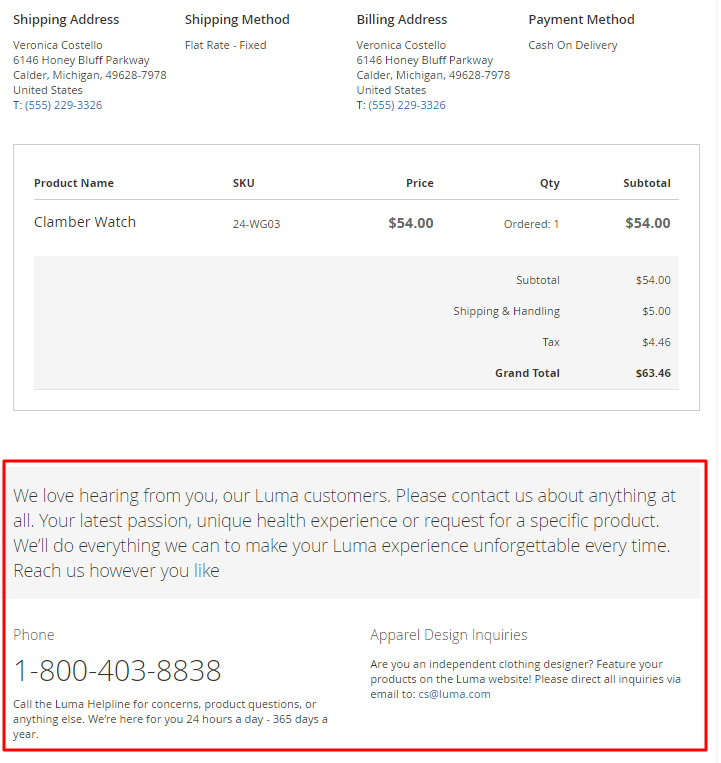The width and height of the screenshot is (721, 763).
Task: Click the Tax amount $4.46
Action: [657, 342]
